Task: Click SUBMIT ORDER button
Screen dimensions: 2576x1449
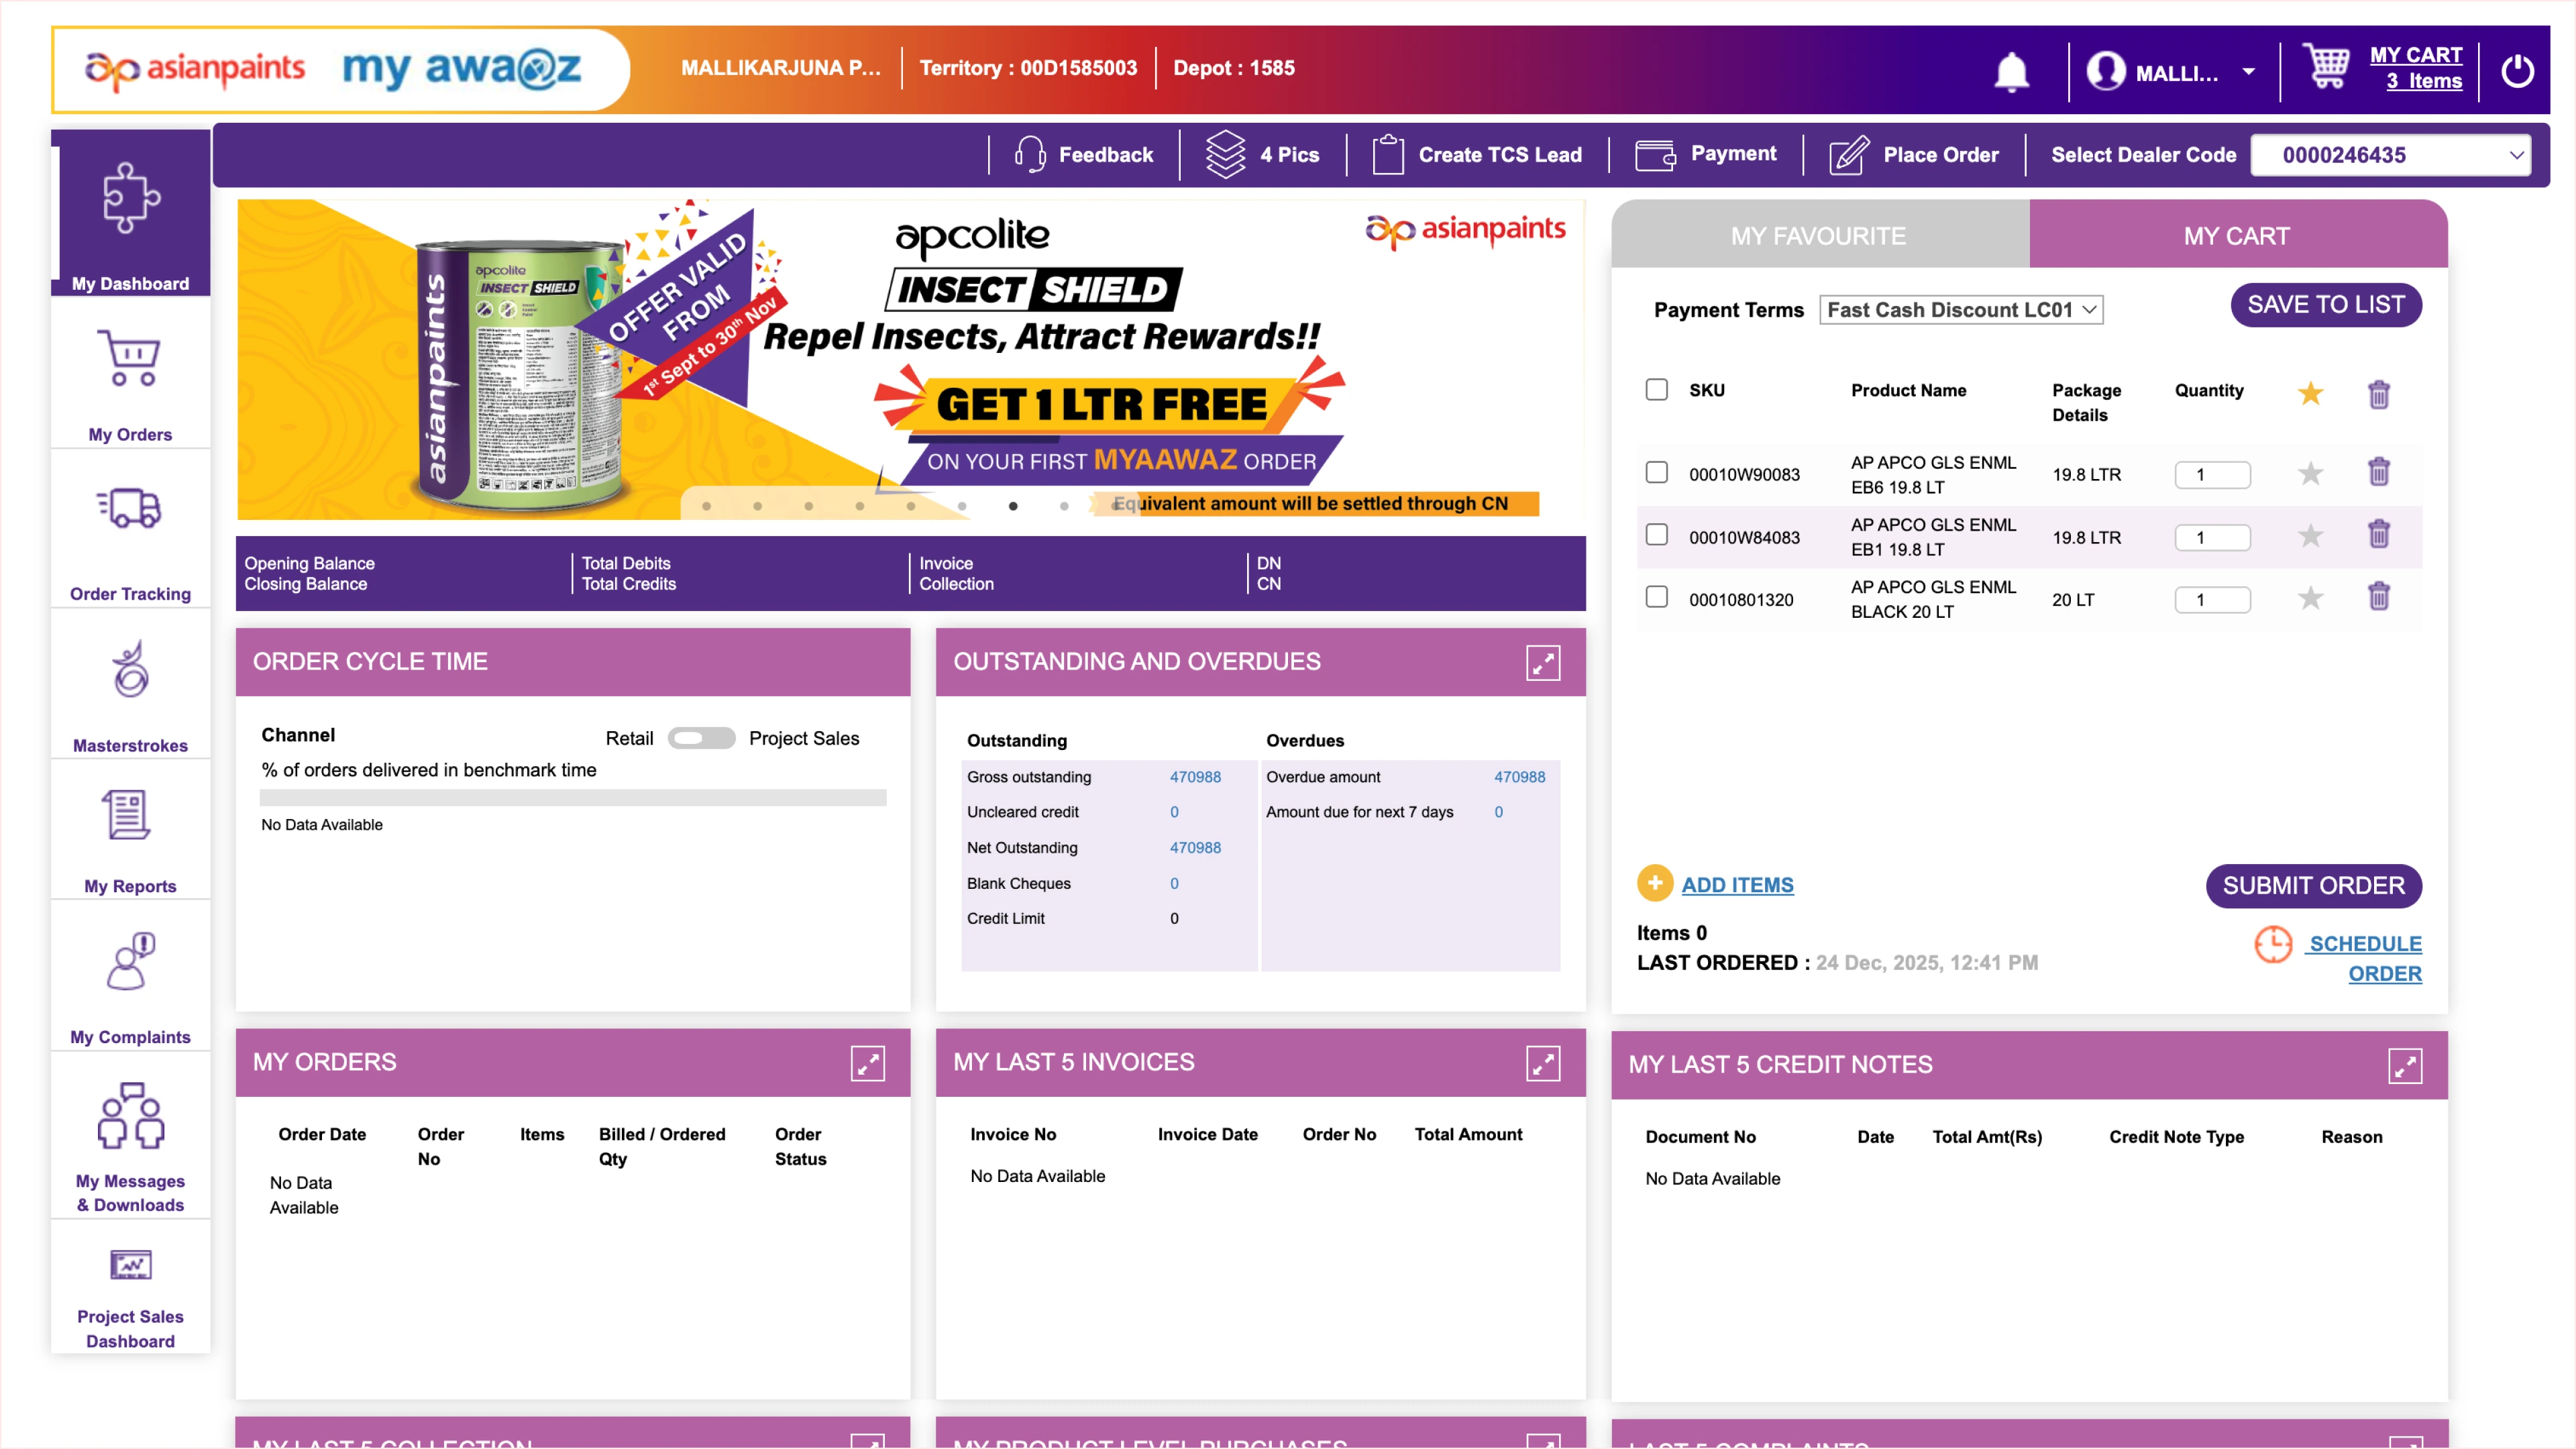Action: click(2314, 886)
